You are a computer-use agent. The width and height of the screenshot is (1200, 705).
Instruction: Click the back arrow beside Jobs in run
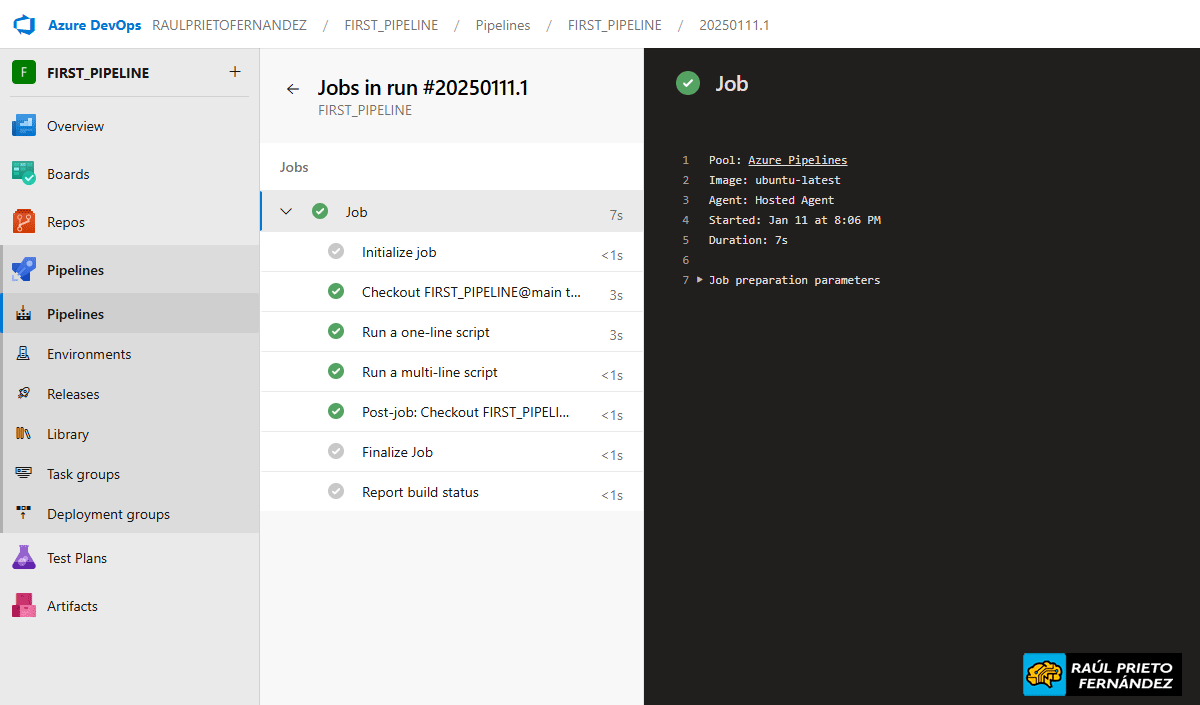tap(293, 89)
